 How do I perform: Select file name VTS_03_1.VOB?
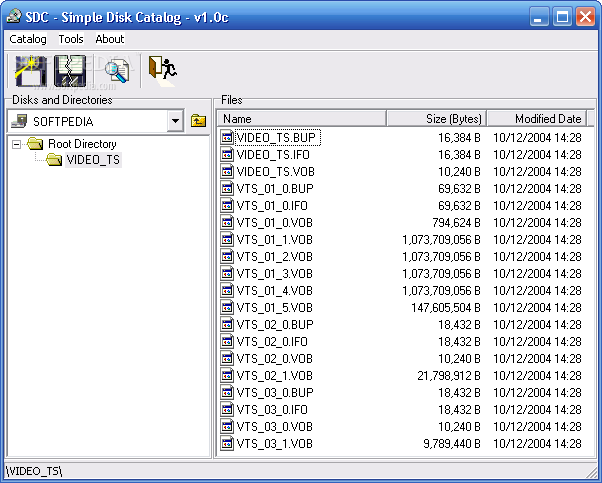(x=275, y=443)
